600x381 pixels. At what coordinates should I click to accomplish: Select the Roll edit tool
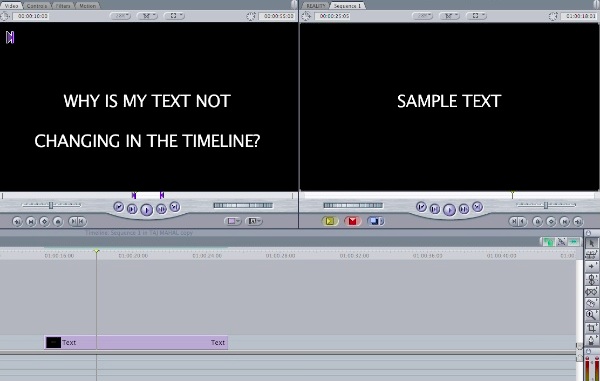592,279
